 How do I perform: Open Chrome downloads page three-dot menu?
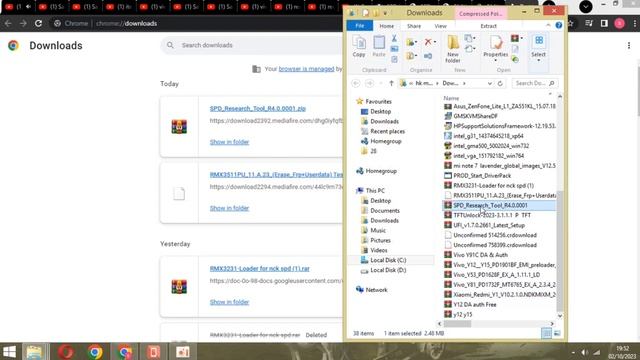point(629,46)
